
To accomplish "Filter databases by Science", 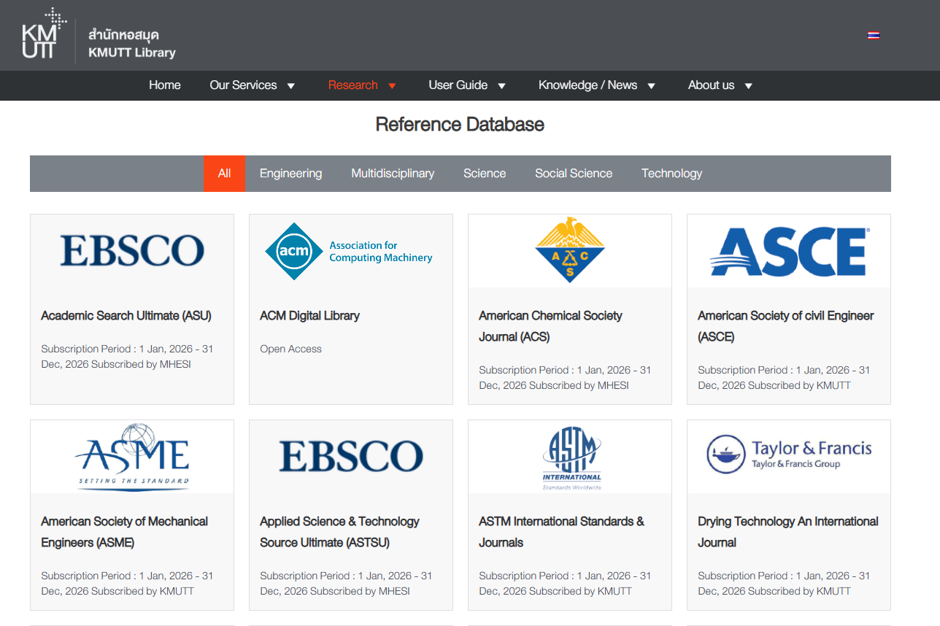I will [x=484, y=173].
